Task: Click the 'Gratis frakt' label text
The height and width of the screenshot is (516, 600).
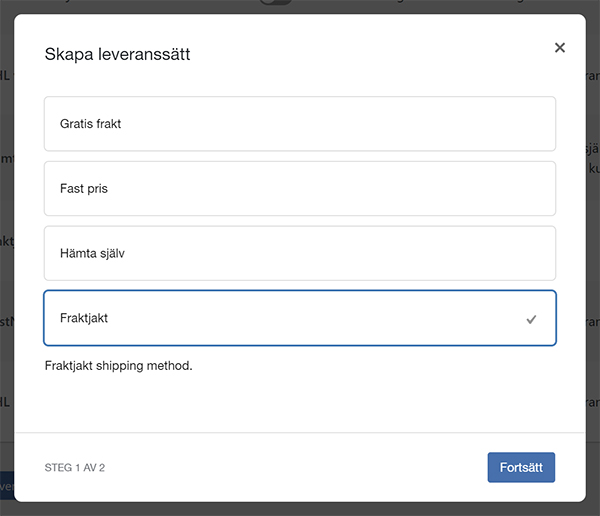Action: (x=90, y=124)
